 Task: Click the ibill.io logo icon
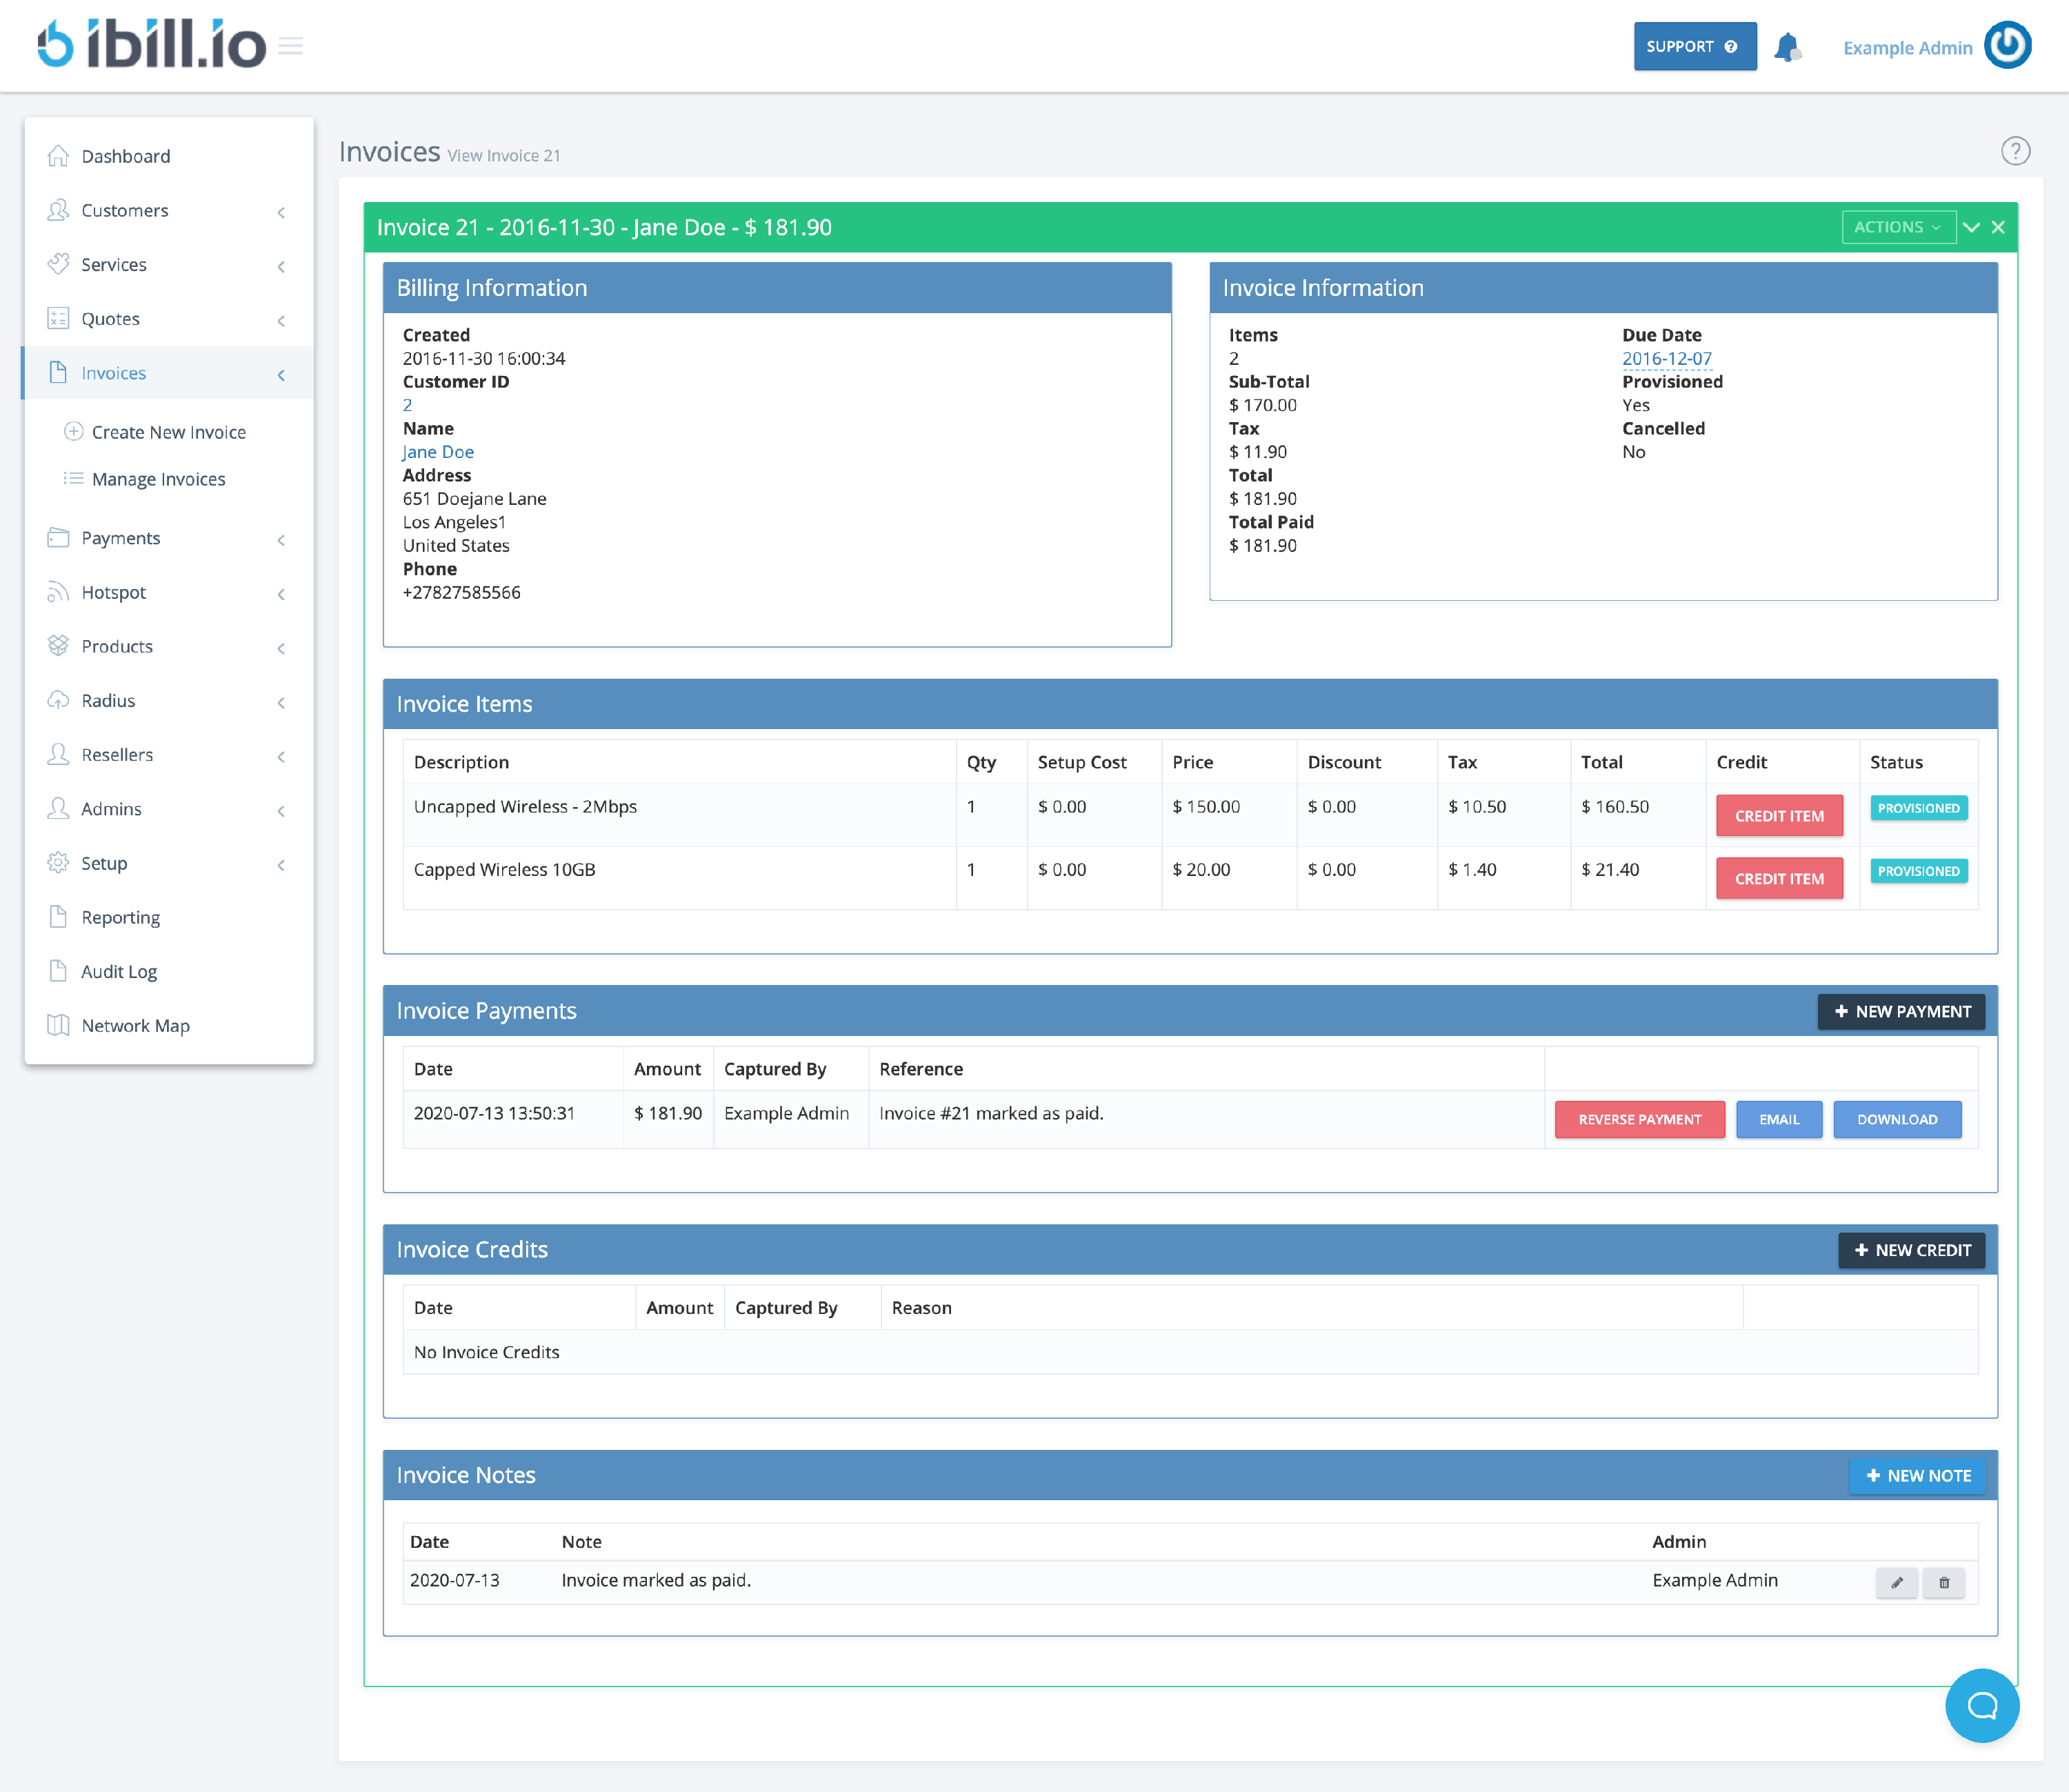pyautogui.click(x=57, y=45)
